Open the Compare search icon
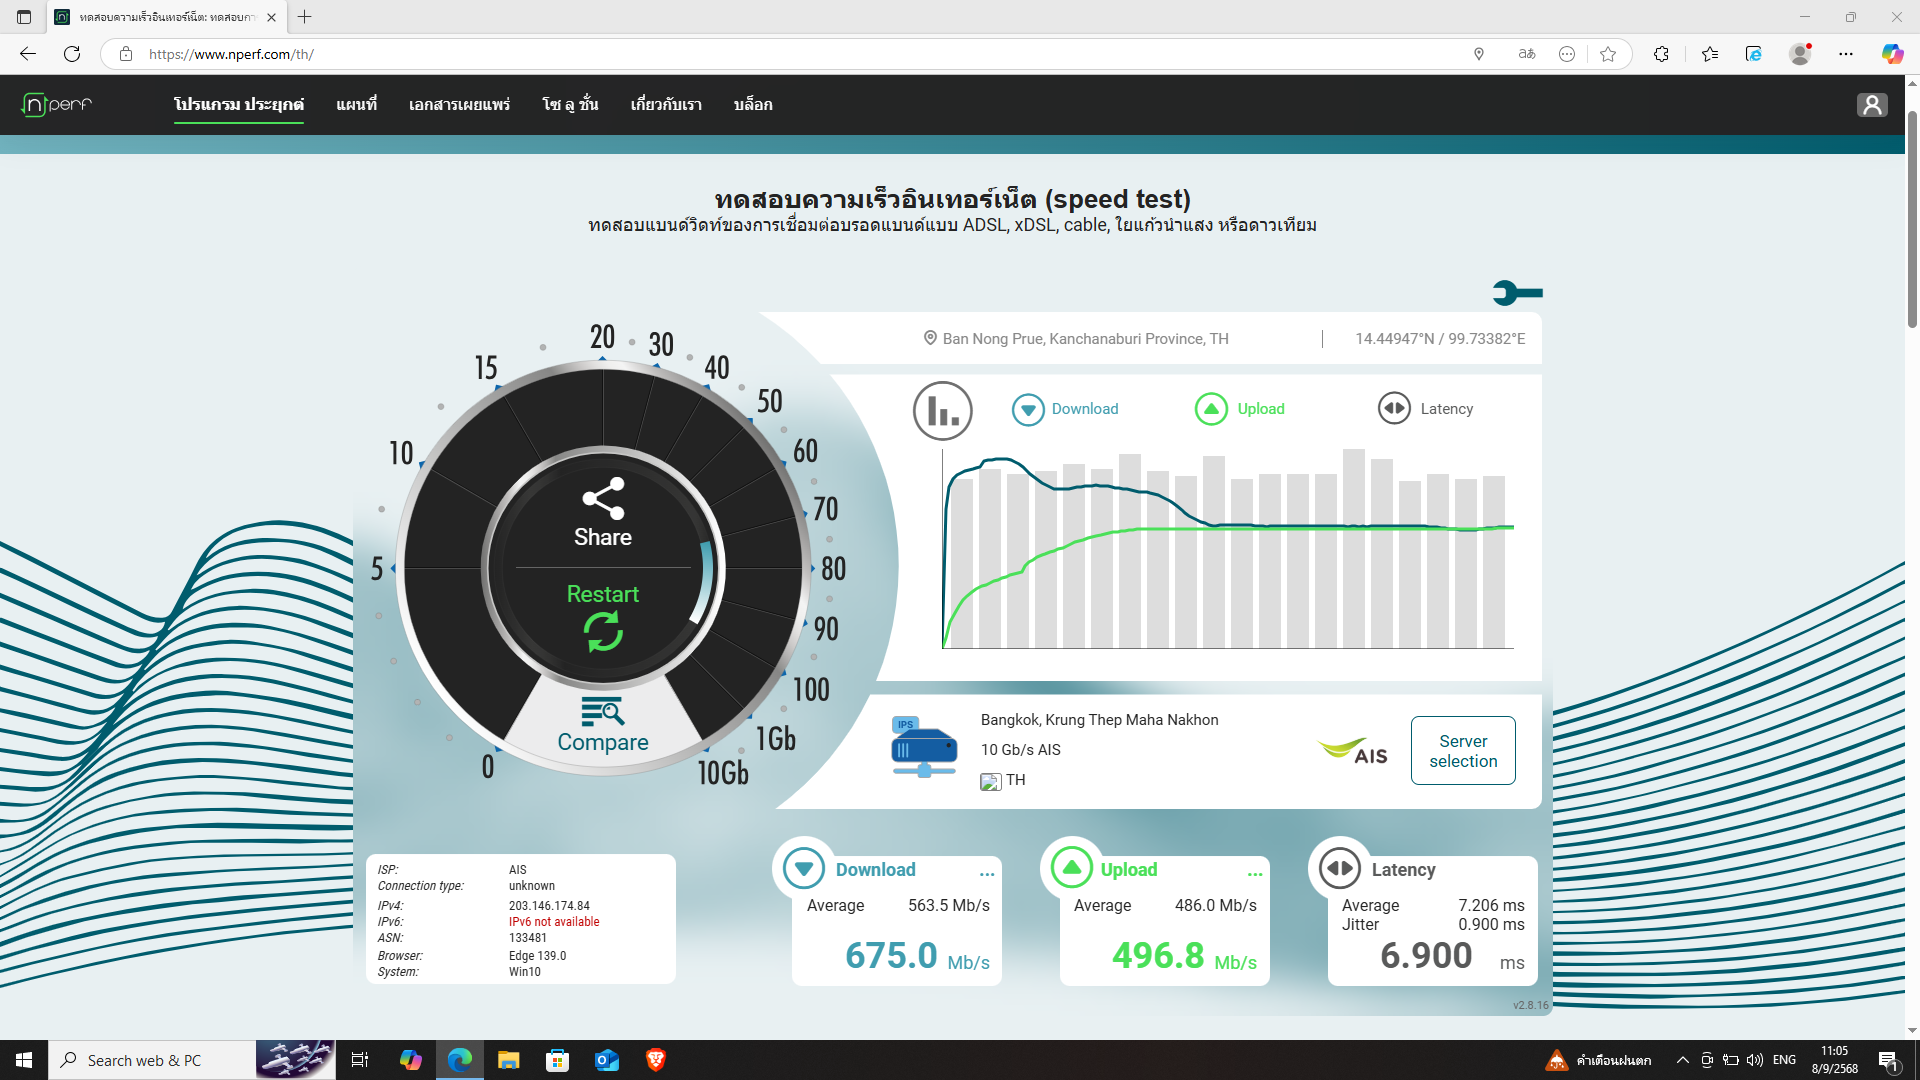 (x=602, y=712)
